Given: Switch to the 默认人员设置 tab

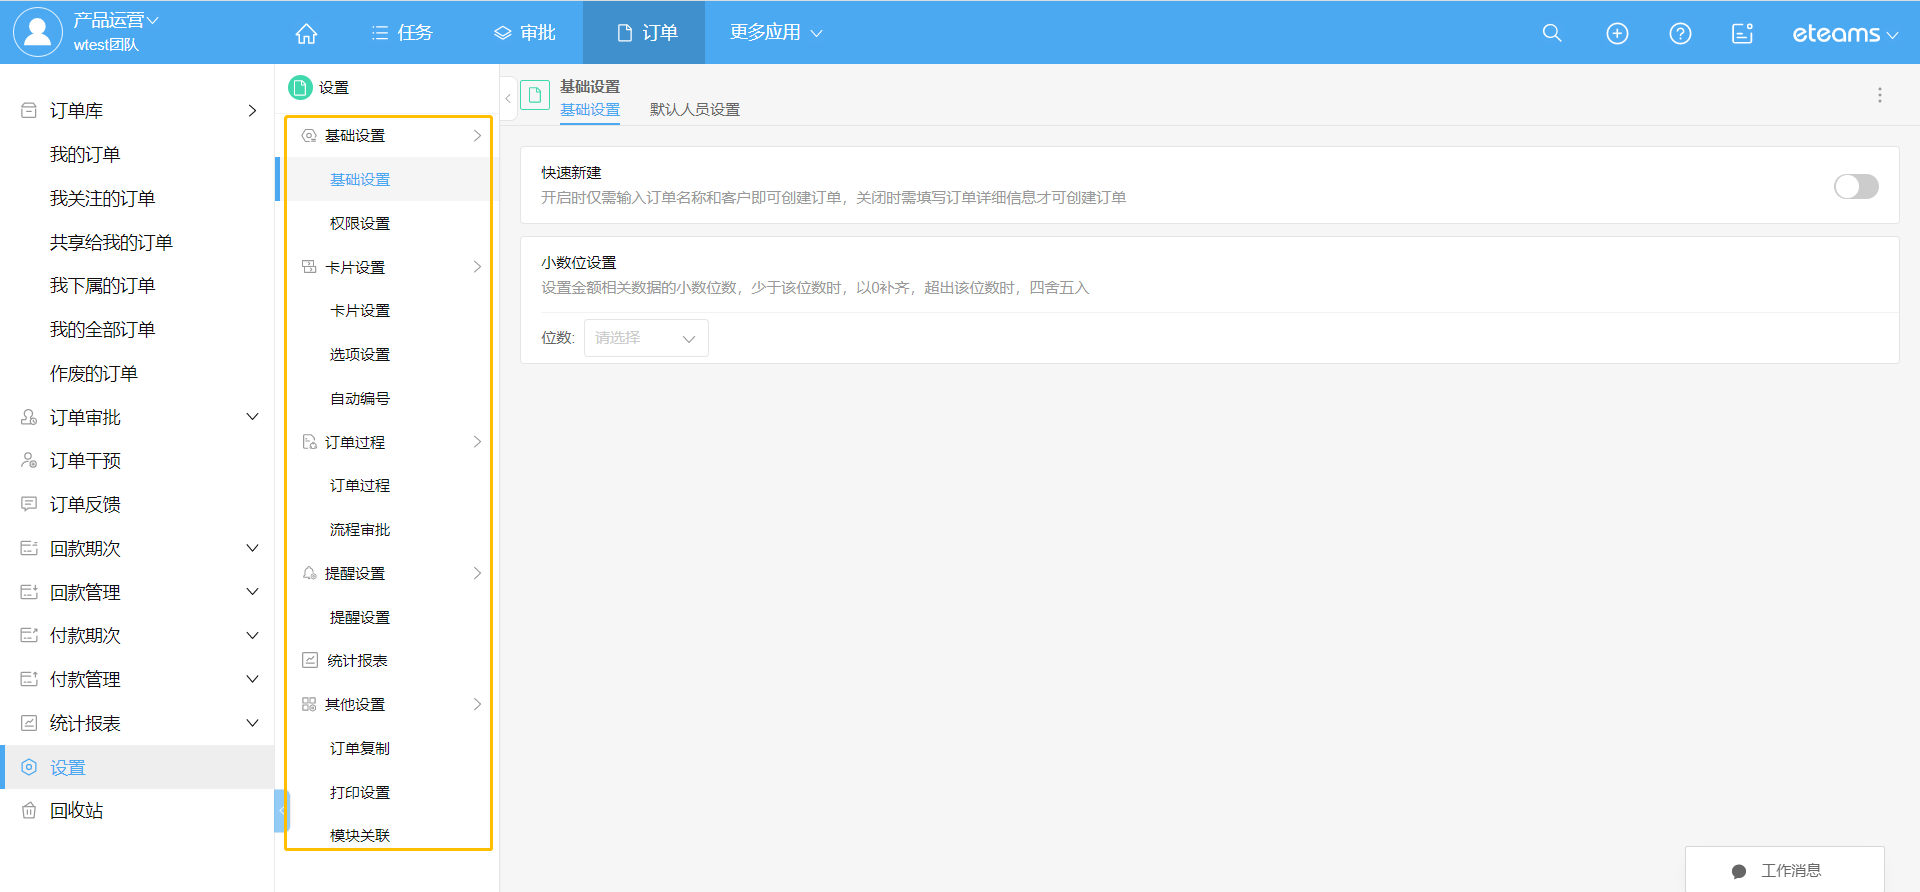Looking at the screenshot, I should [x=694, y=110].
